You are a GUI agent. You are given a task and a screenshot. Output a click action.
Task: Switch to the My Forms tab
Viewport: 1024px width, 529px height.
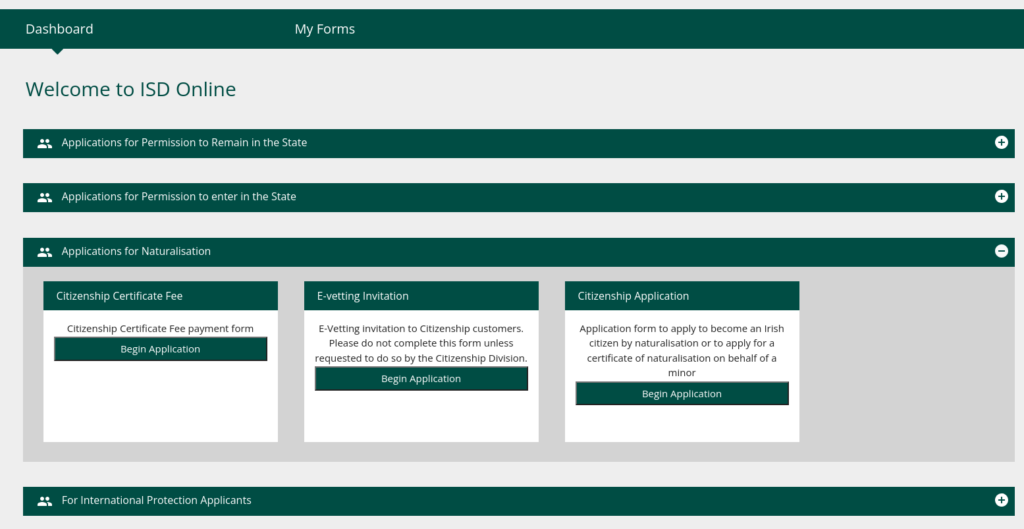324,29
